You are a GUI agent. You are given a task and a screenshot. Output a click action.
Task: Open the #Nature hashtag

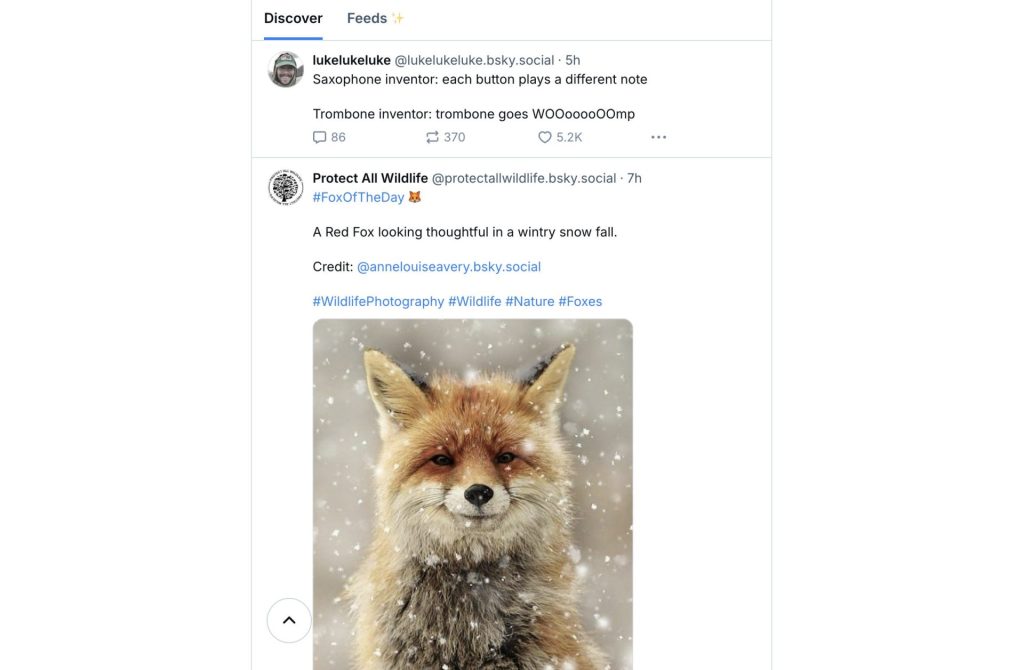[x=530, y=301]
